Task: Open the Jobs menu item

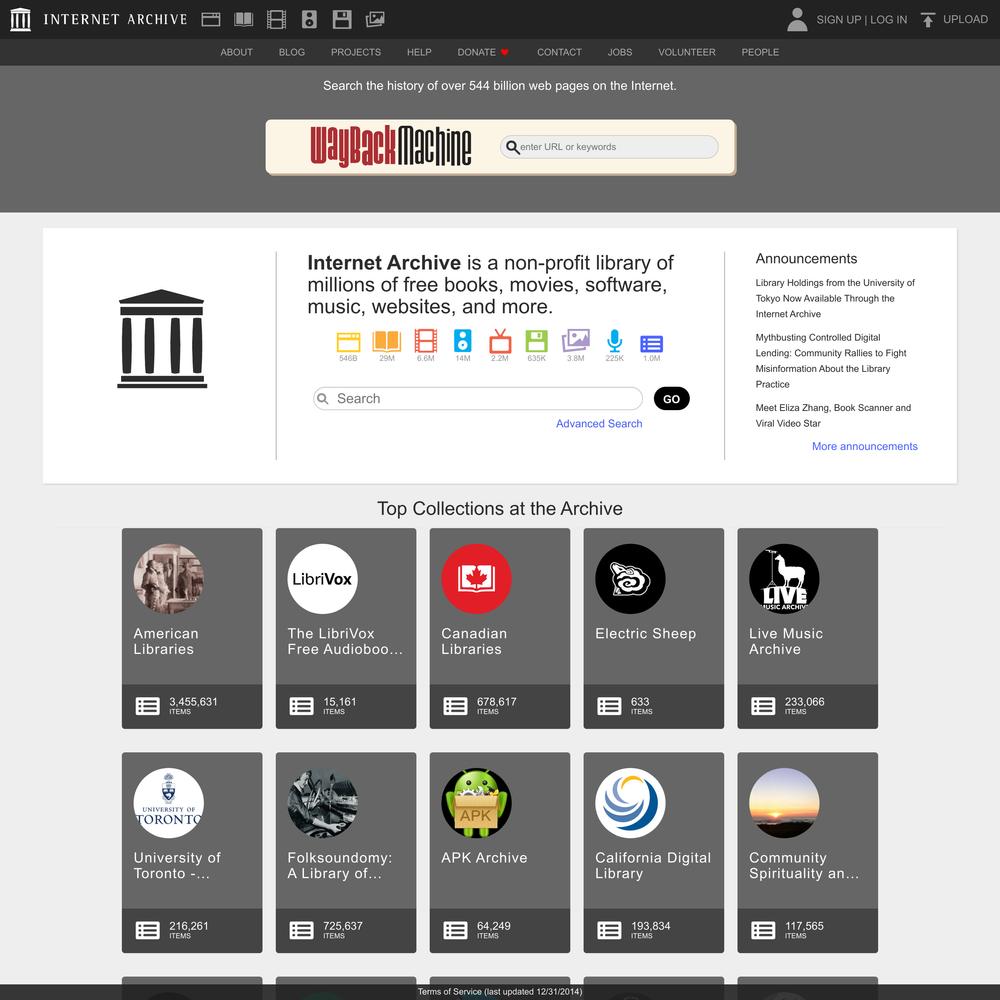Action: pos(620,52)
